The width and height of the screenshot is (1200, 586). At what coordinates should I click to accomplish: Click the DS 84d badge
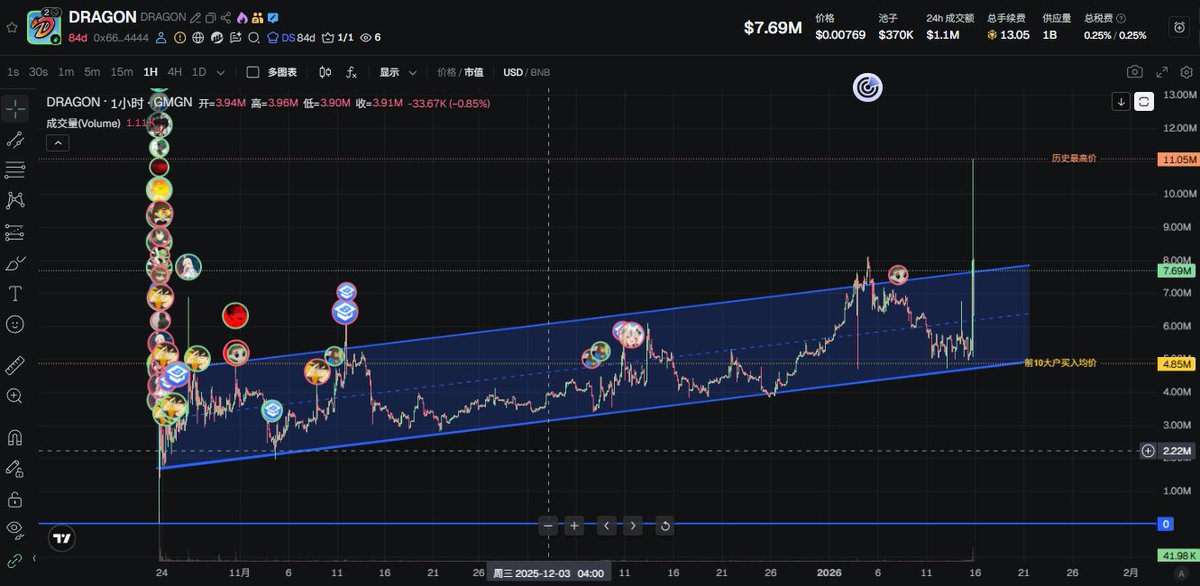coord(290,38)
